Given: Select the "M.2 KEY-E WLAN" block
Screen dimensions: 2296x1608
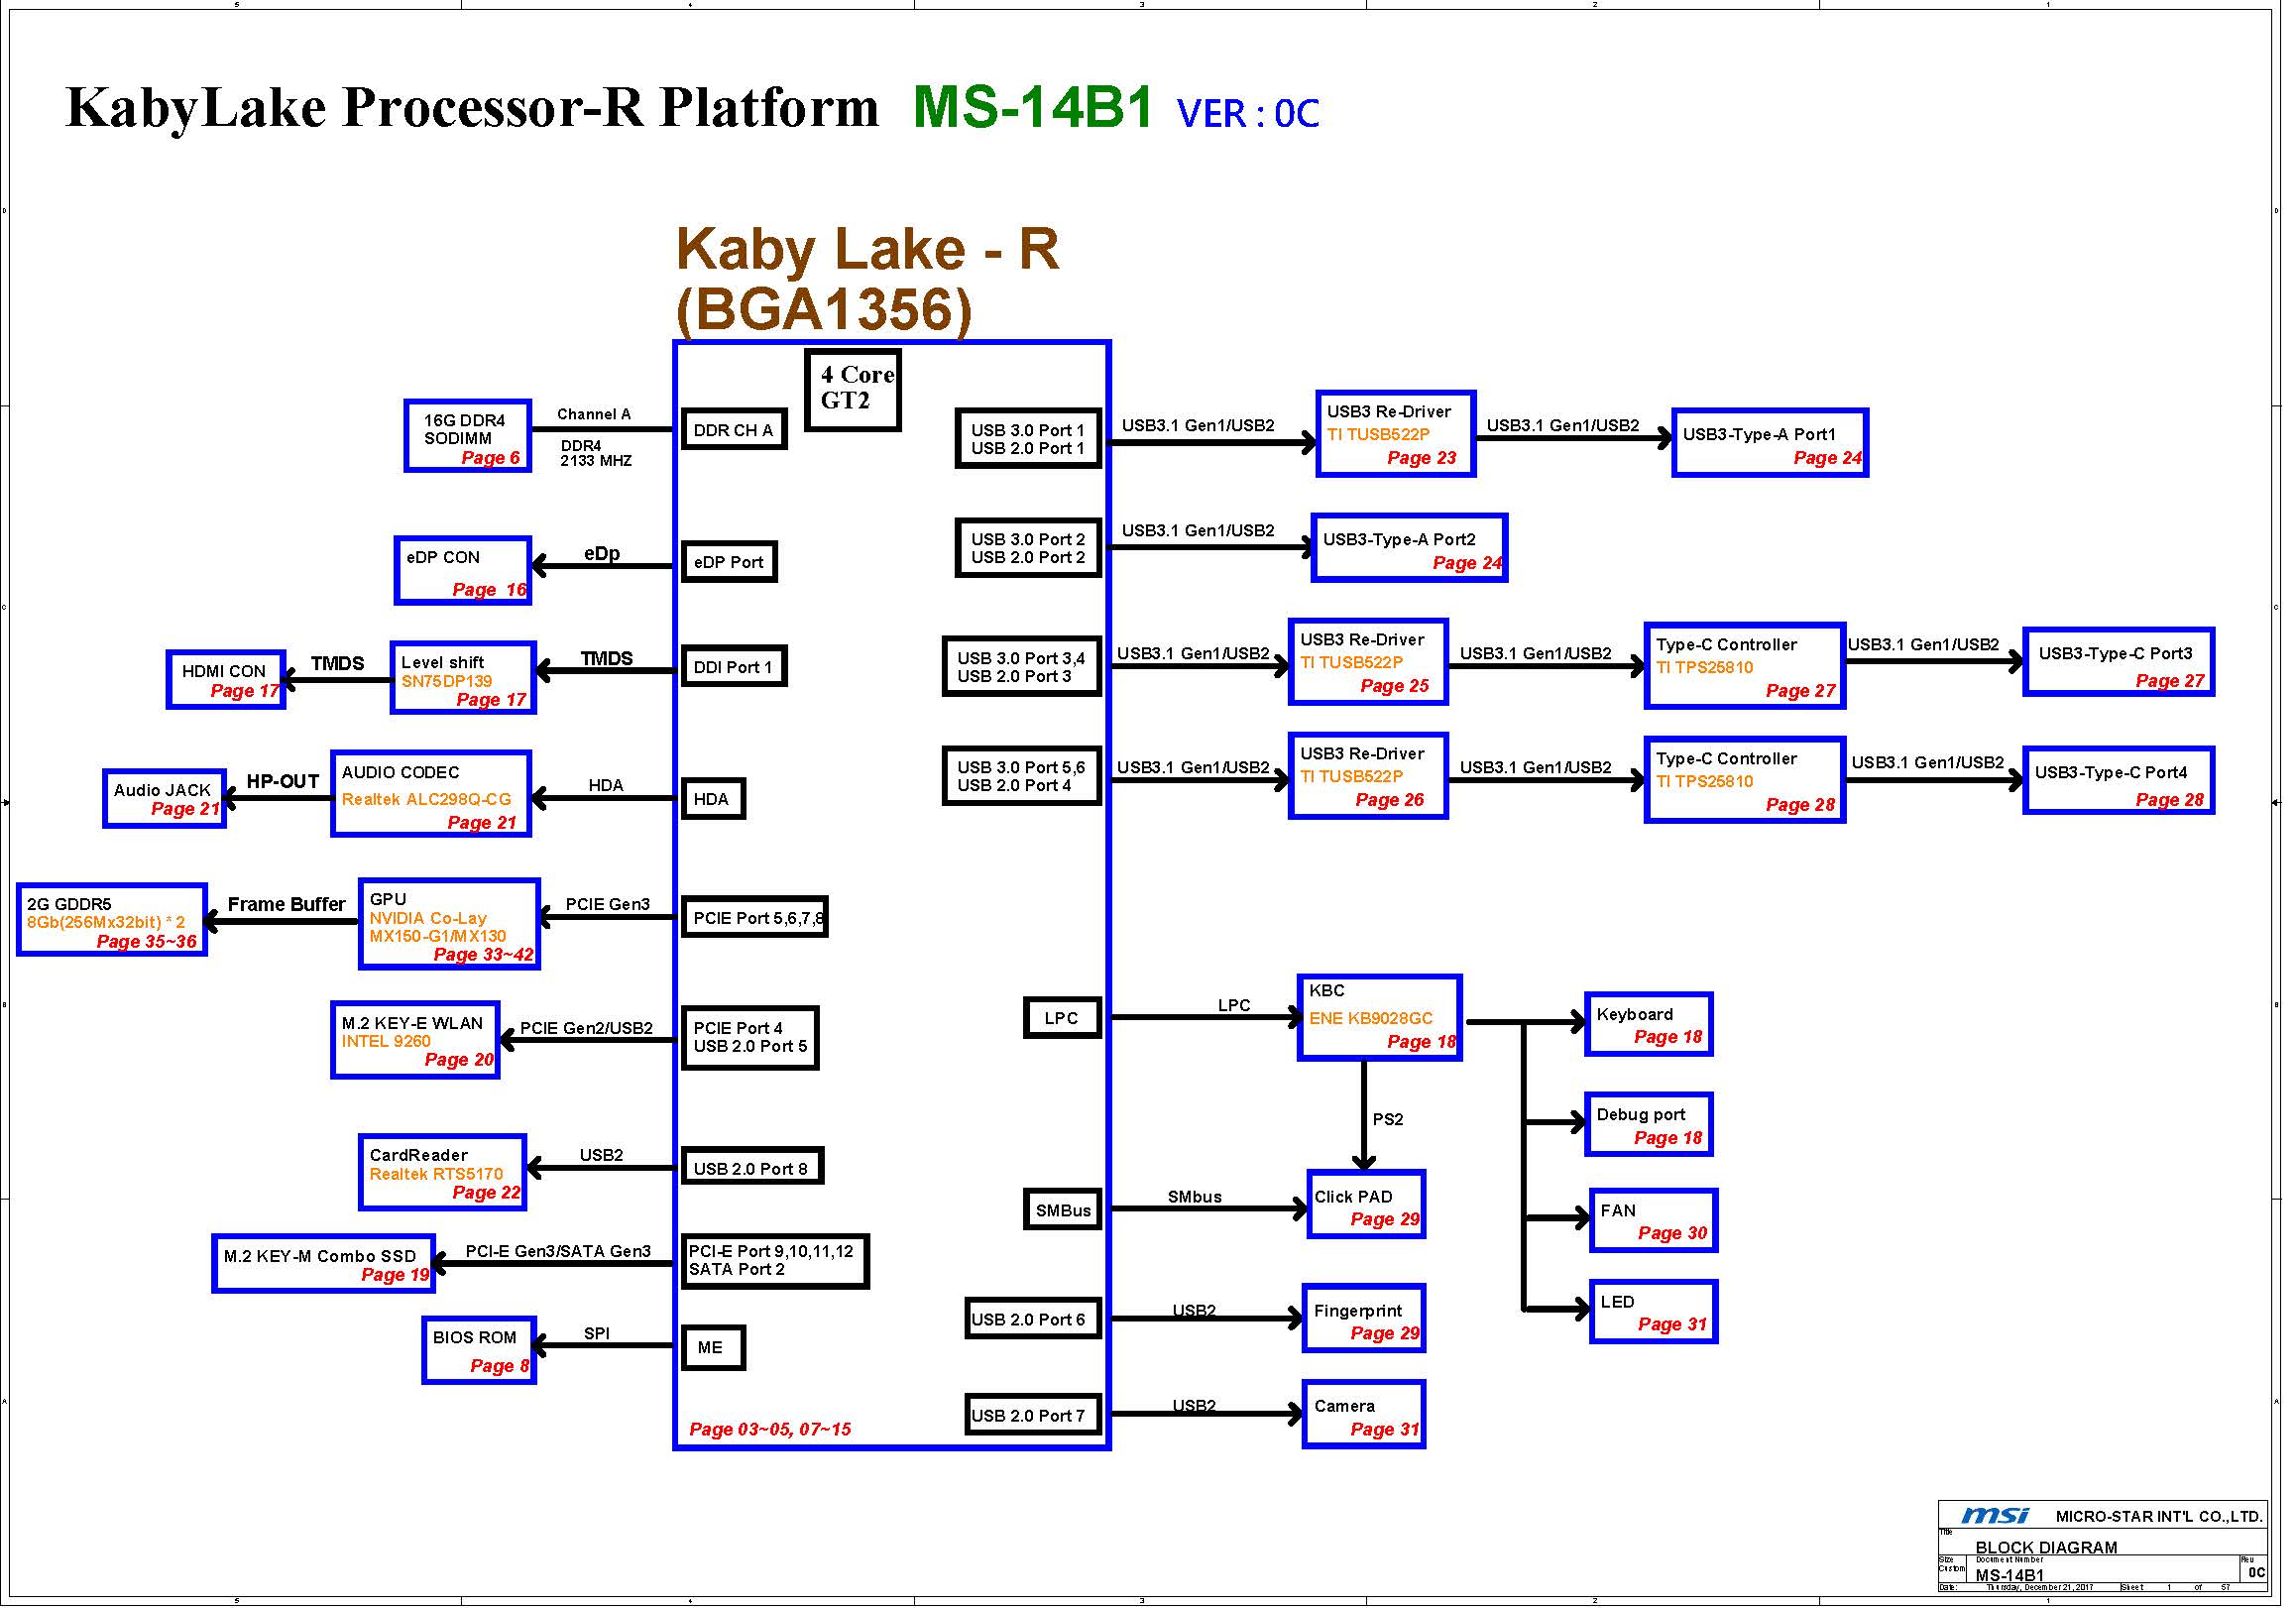Looking at the screenshot, I should pos(415,1040).
